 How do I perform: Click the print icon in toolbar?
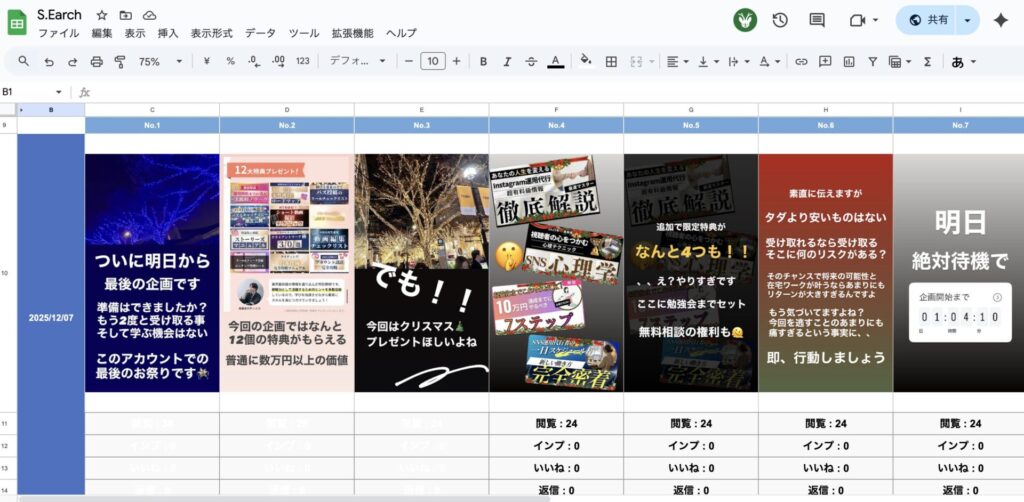(x=97, y=61)
